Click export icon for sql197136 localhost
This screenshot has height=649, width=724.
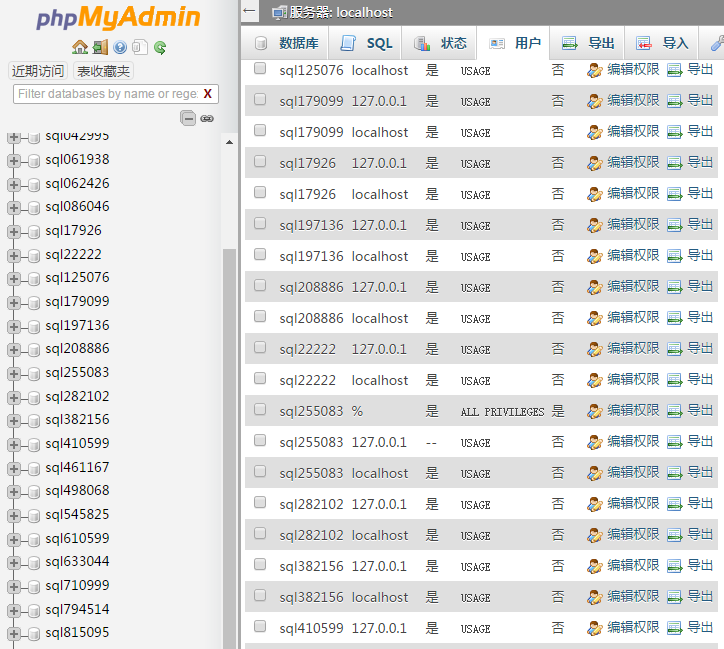[x=675, y=256]
